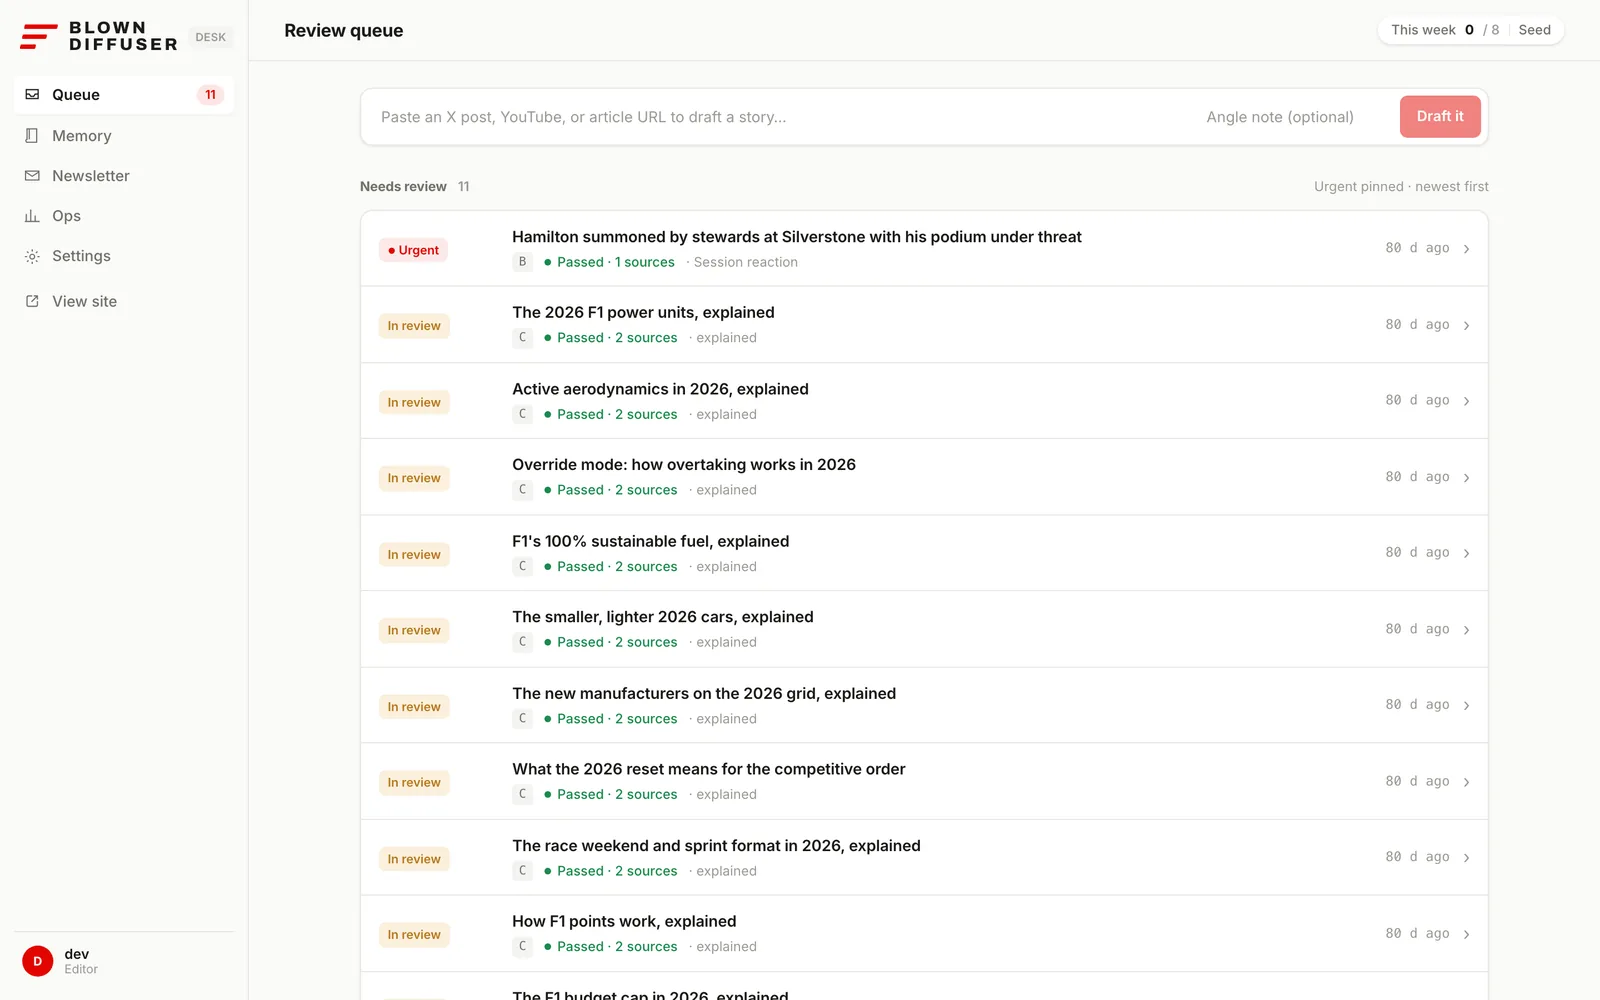Screen dimensions: 1600x1000
Task: Click 'Session reaction' label on Hamilton story
Action: [x=746, y=262]
